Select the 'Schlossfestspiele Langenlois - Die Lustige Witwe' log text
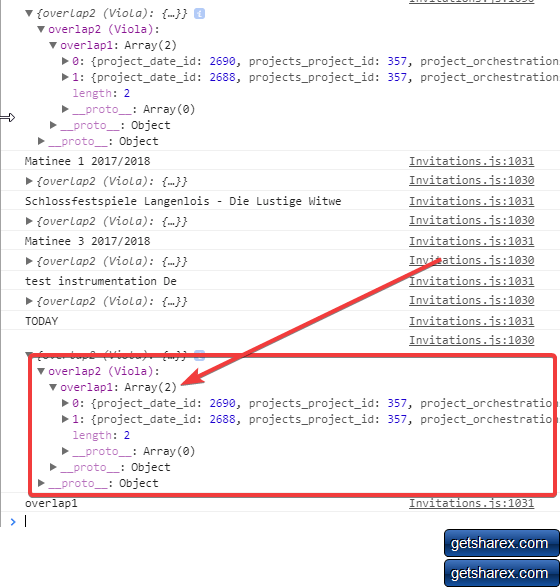The image size is (560, 587). click(183, 201)
